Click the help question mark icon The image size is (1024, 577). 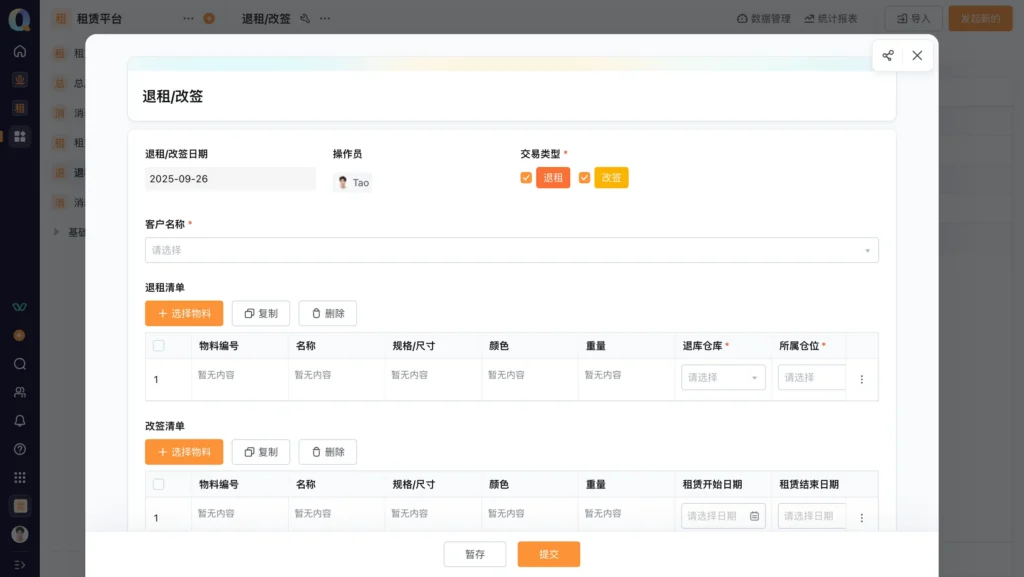click(20, 449)
